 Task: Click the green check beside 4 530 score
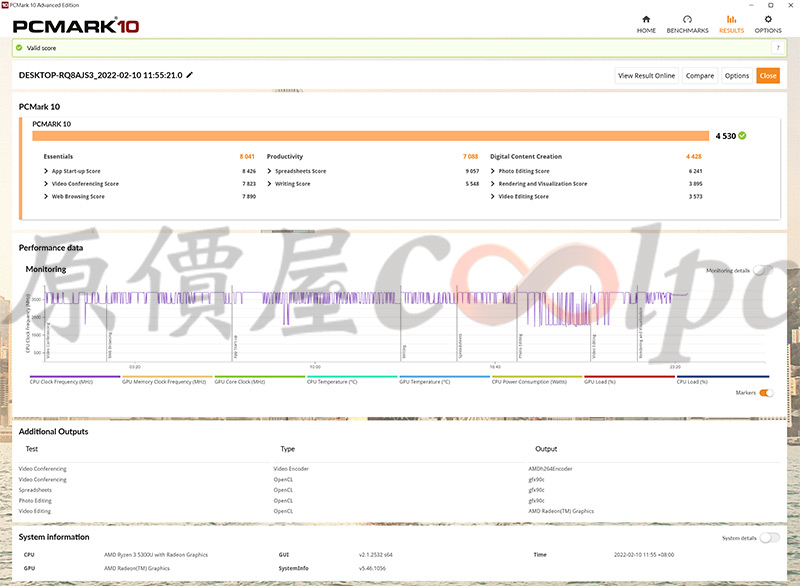pos(742,136)
